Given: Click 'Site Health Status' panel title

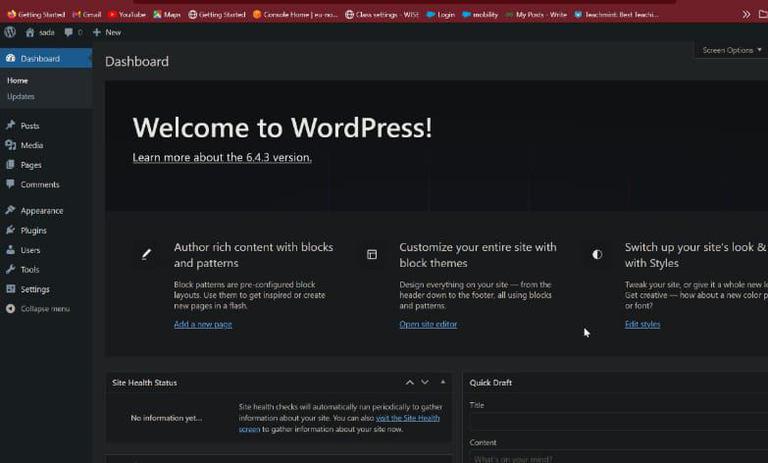Looking at the screenshot, I should tap(144, 383).
